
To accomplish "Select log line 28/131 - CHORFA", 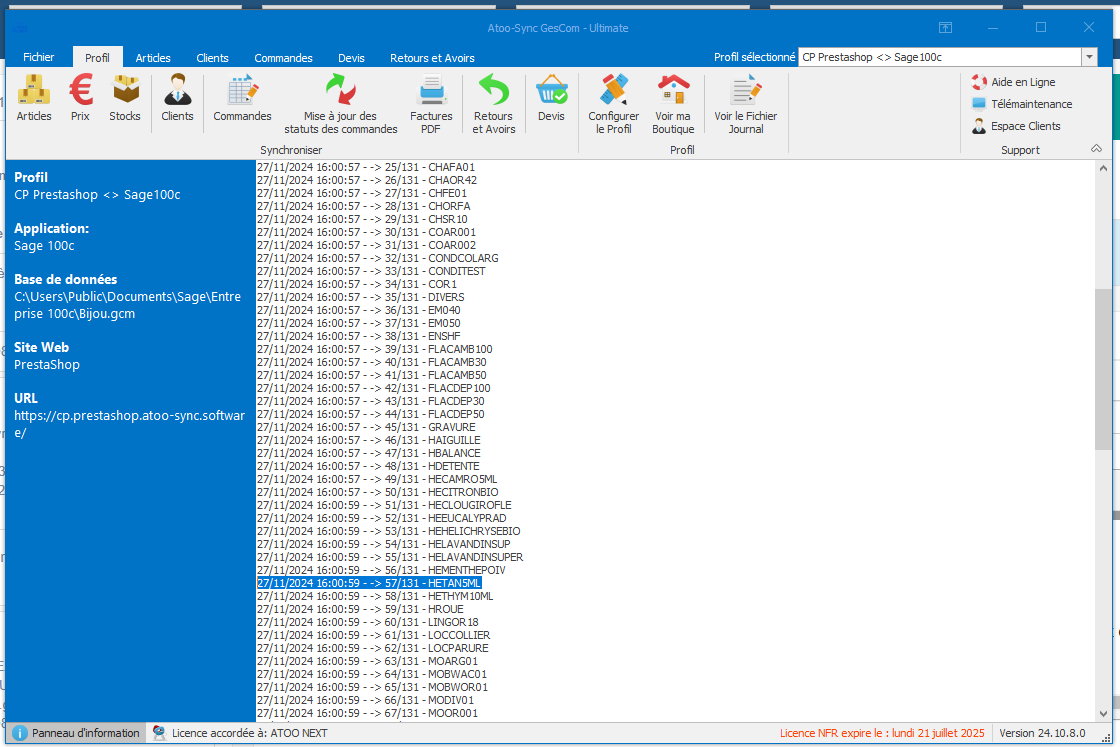I will [x=363, y=206].
